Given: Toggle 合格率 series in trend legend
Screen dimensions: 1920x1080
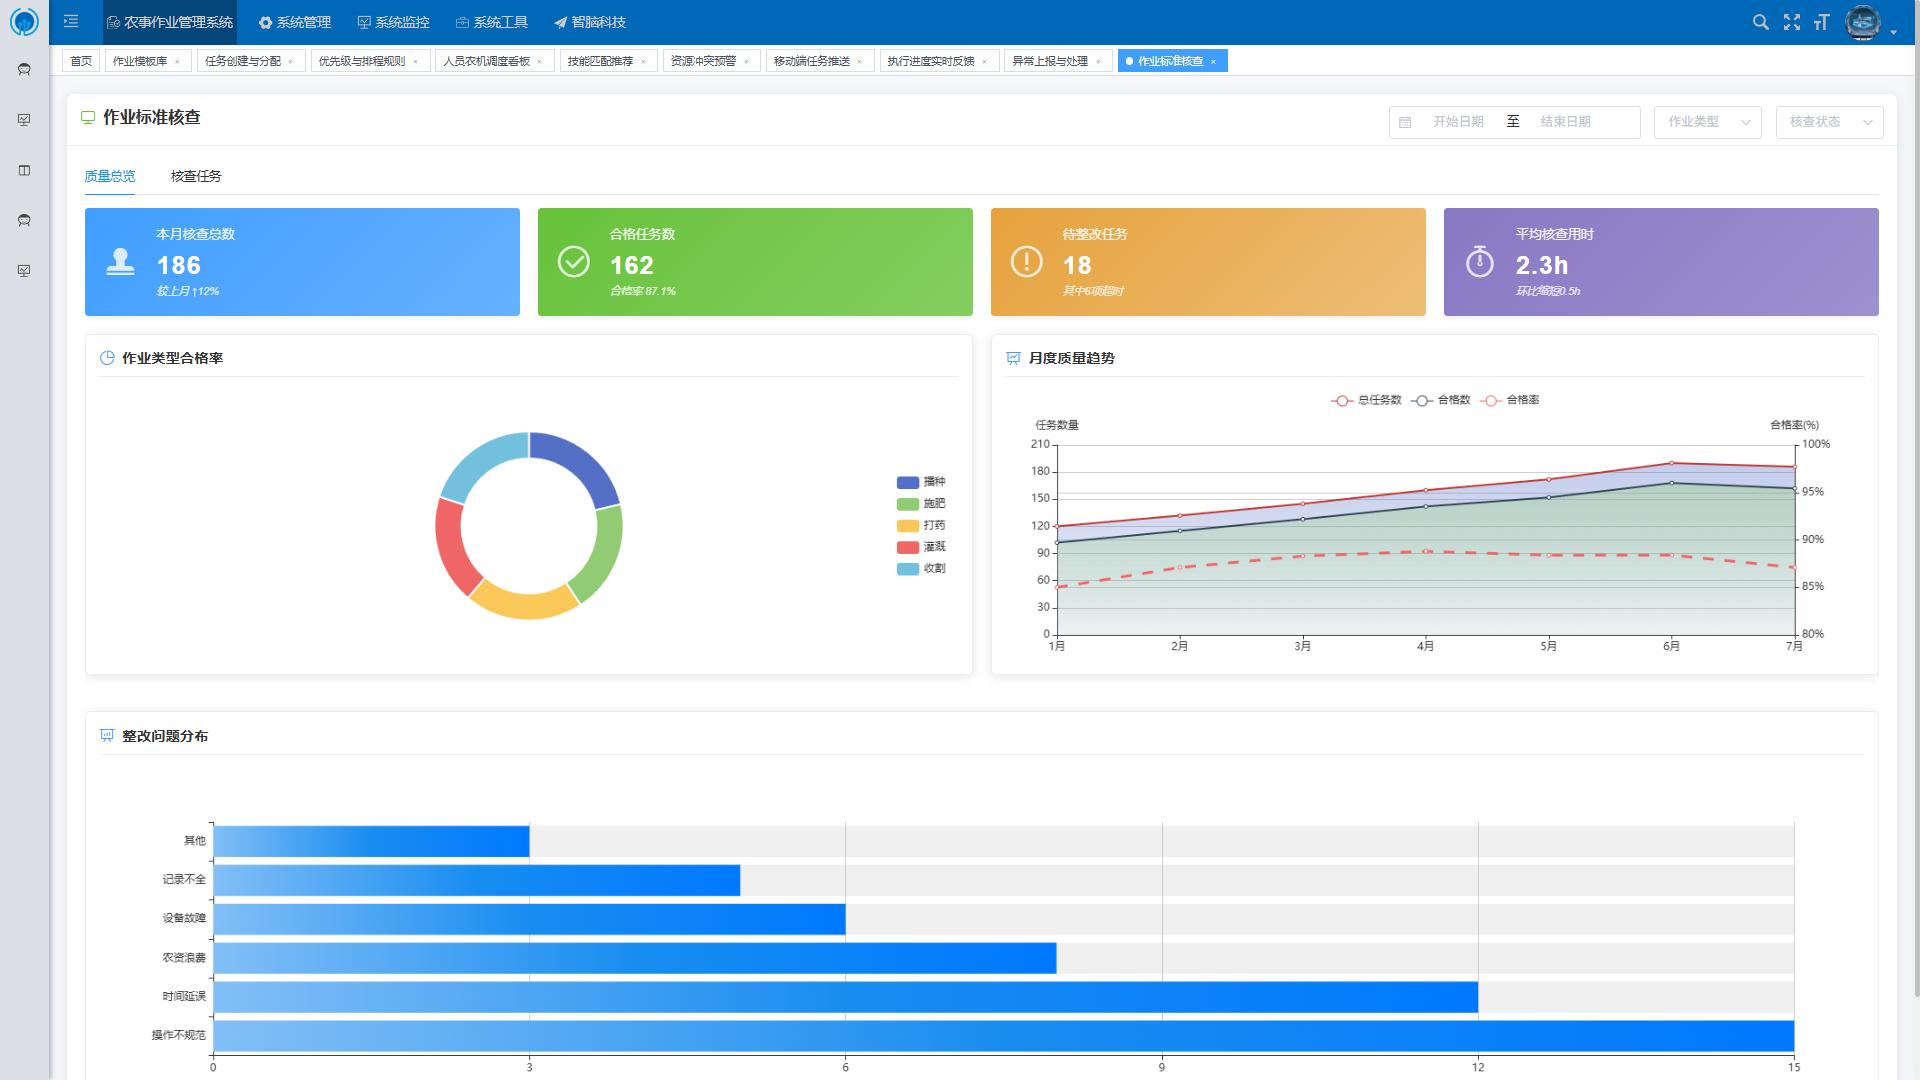Looking at the screenshot, I should [x=1522, y=400].
